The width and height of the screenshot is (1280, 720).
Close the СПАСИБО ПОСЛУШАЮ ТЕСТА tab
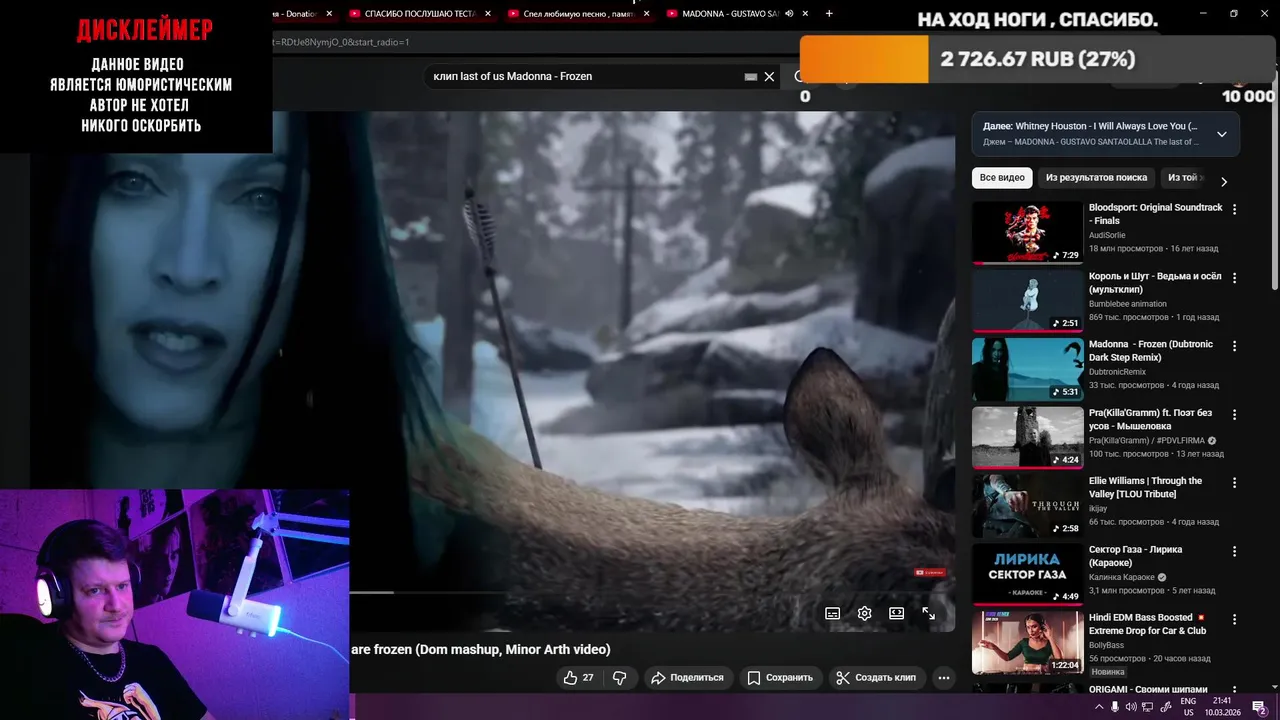point(487,14)
